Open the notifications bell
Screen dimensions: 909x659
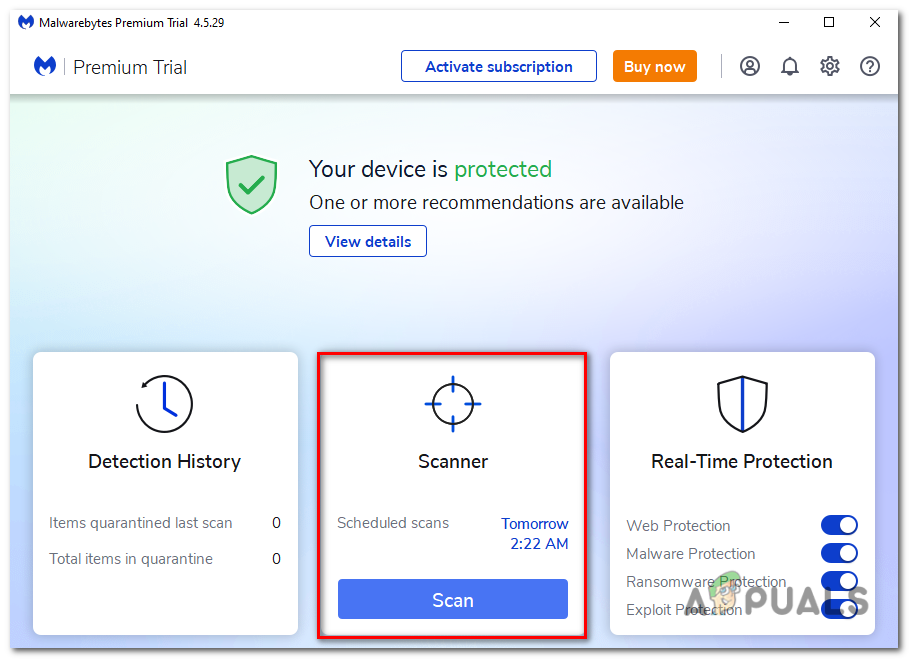click(x=790, y=66)
